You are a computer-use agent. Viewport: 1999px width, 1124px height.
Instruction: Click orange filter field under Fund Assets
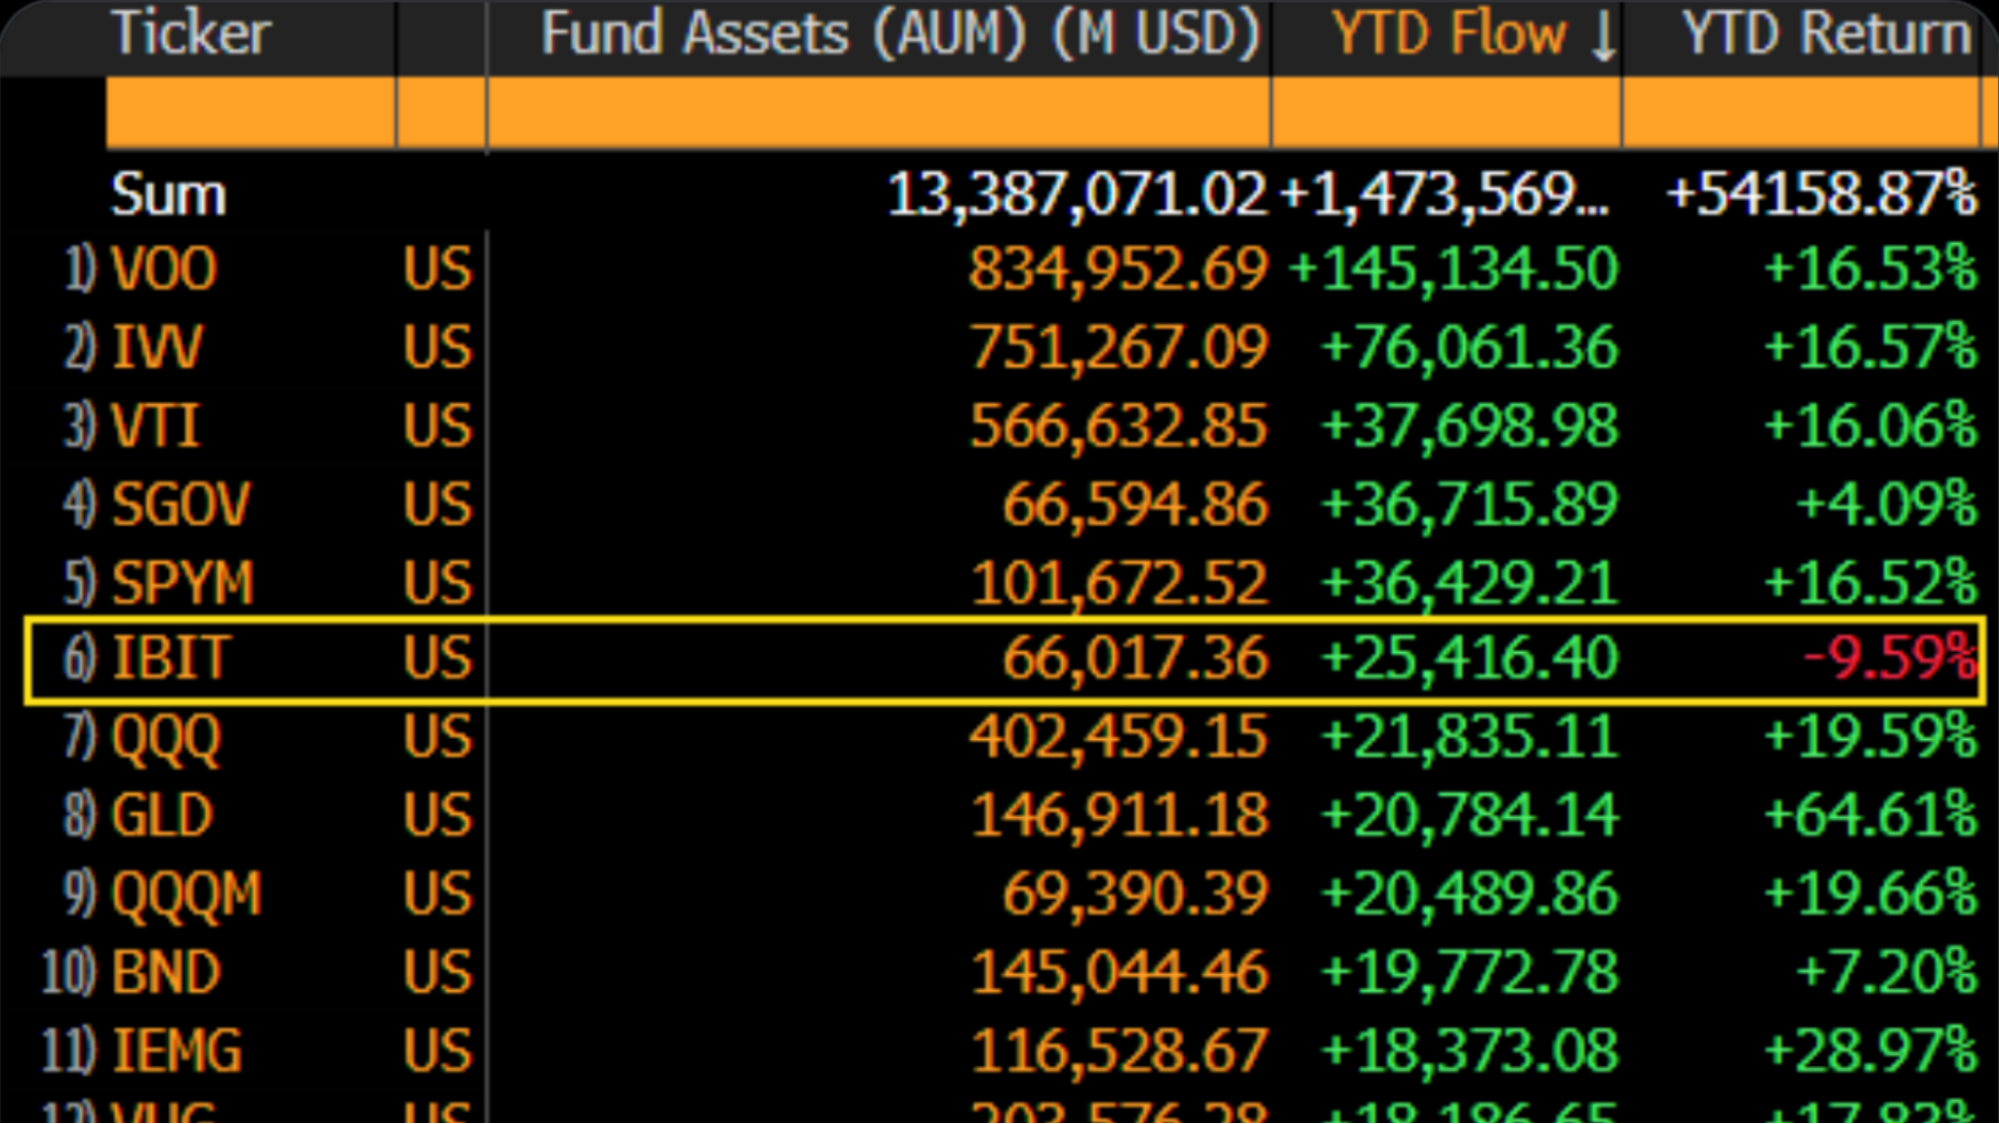tap(878, 113)
